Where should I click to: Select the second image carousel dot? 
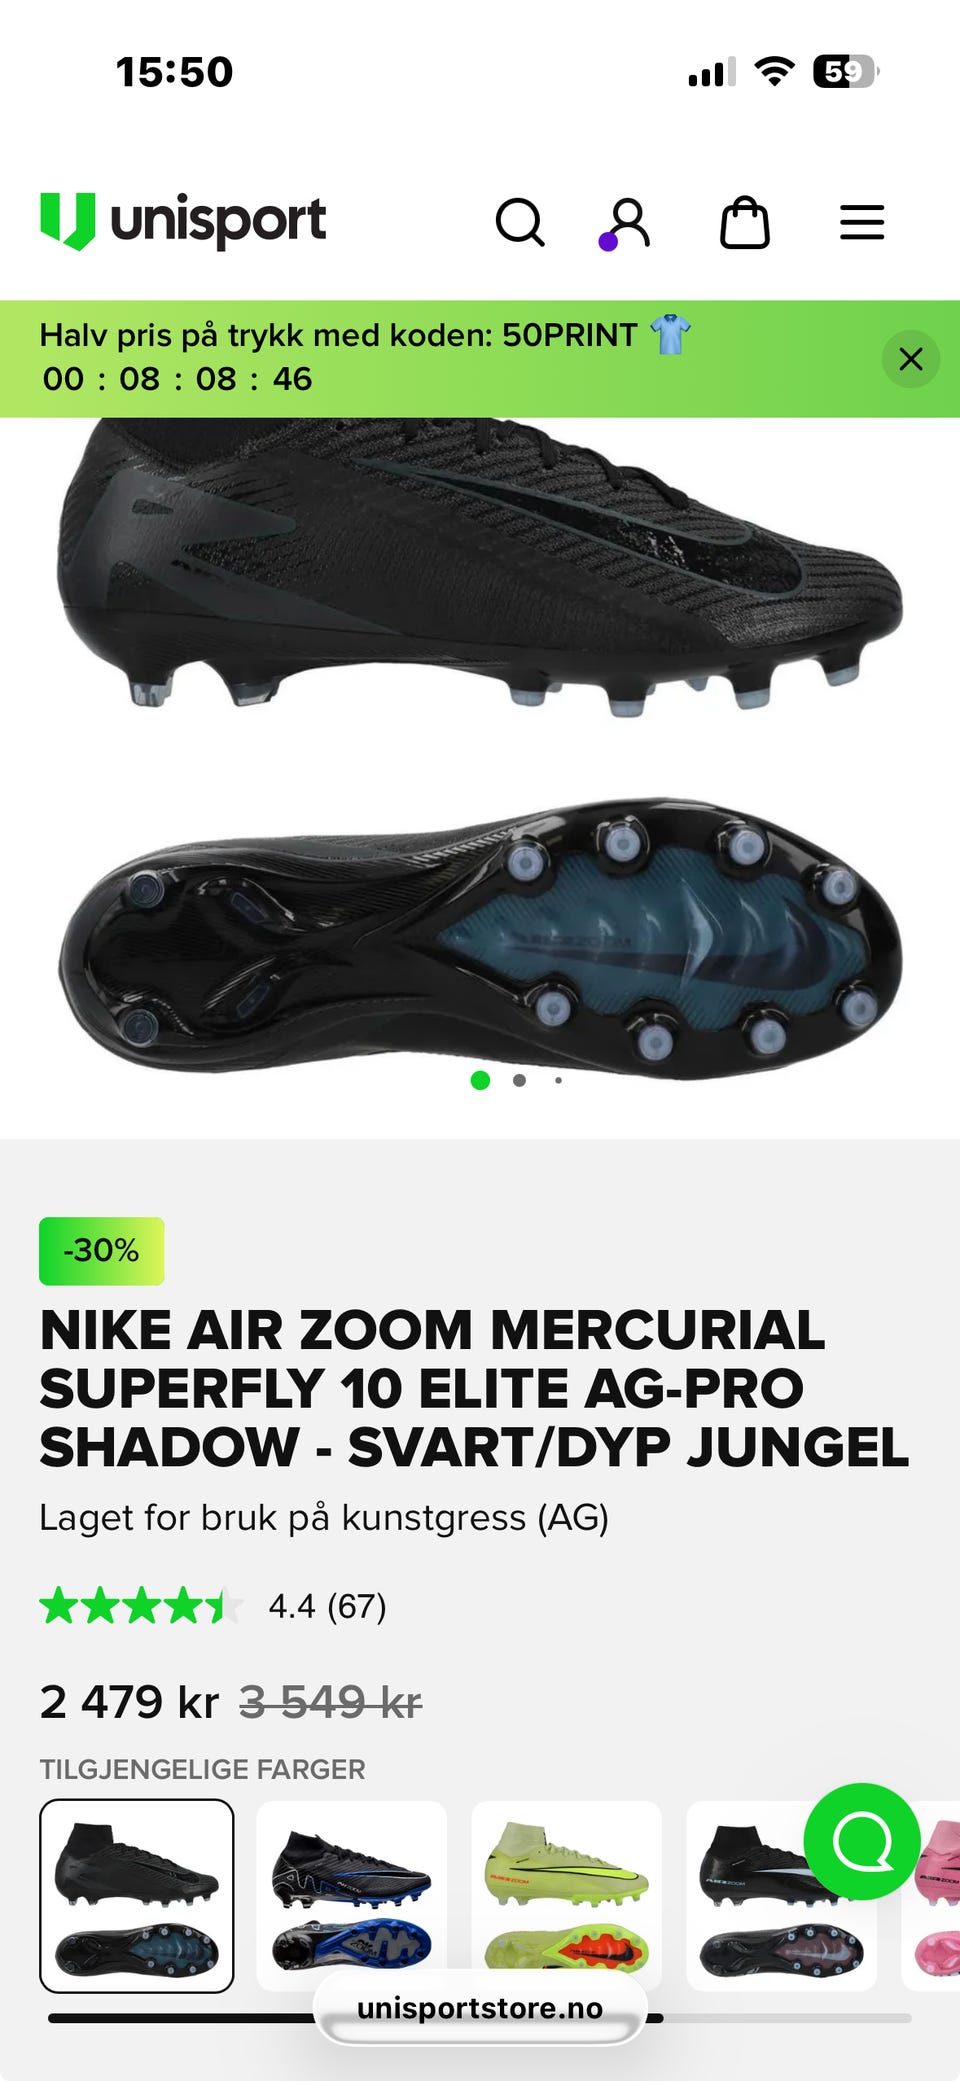pos(519,1080)
